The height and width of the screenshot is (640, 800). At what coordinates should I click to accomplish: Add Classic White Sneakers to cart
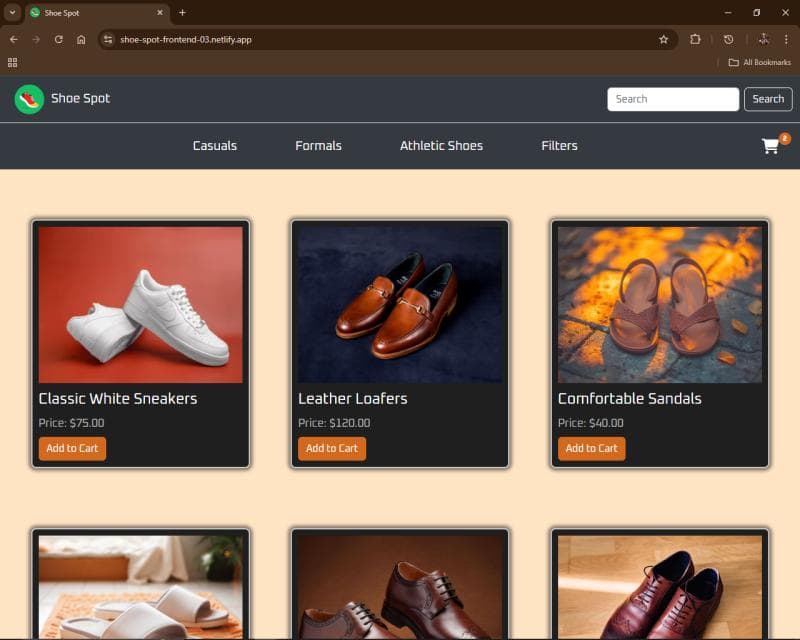click(72, 449)
